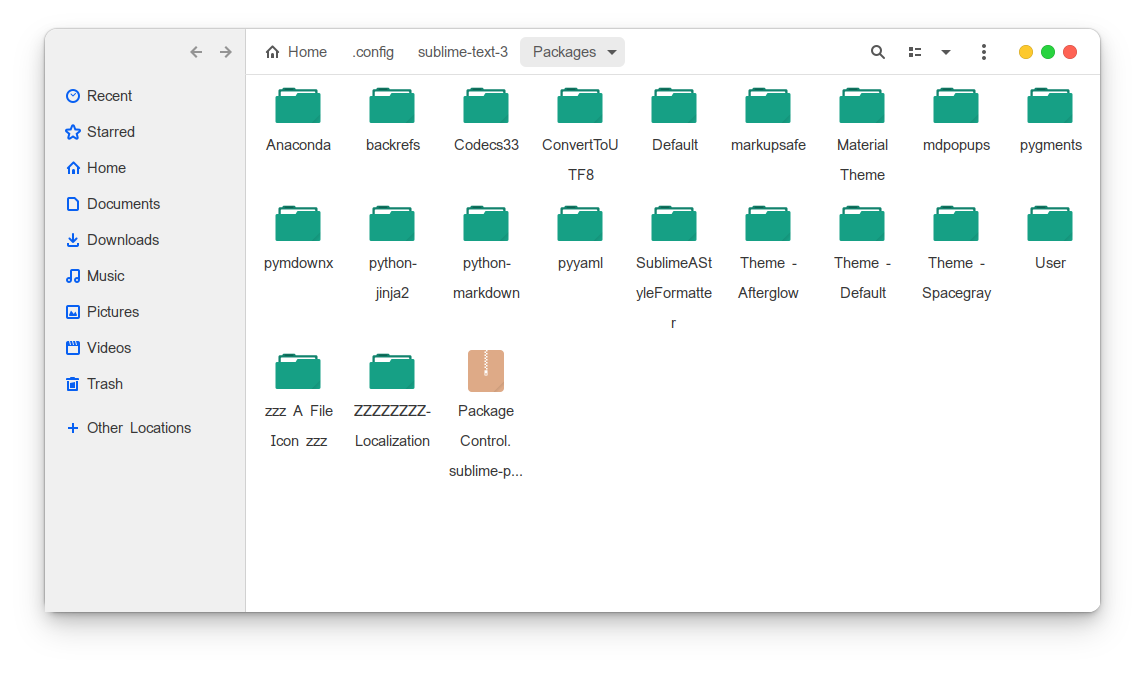Open the search magnifier
Screen dimensions: 1145x673
(878, 52)
